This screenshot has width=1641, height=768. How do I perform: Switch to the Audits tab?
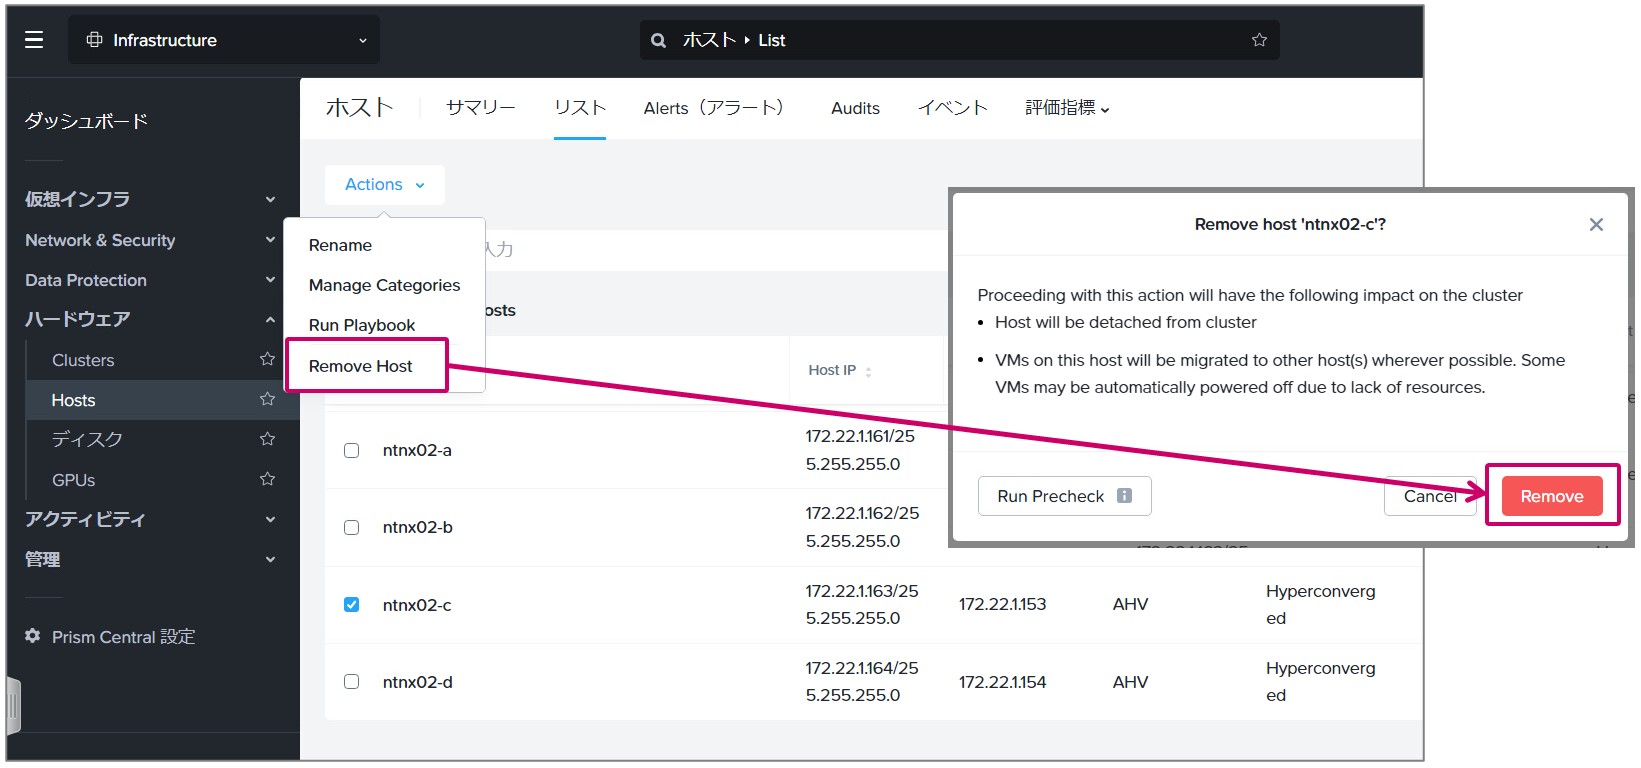[x=855, y=108]
